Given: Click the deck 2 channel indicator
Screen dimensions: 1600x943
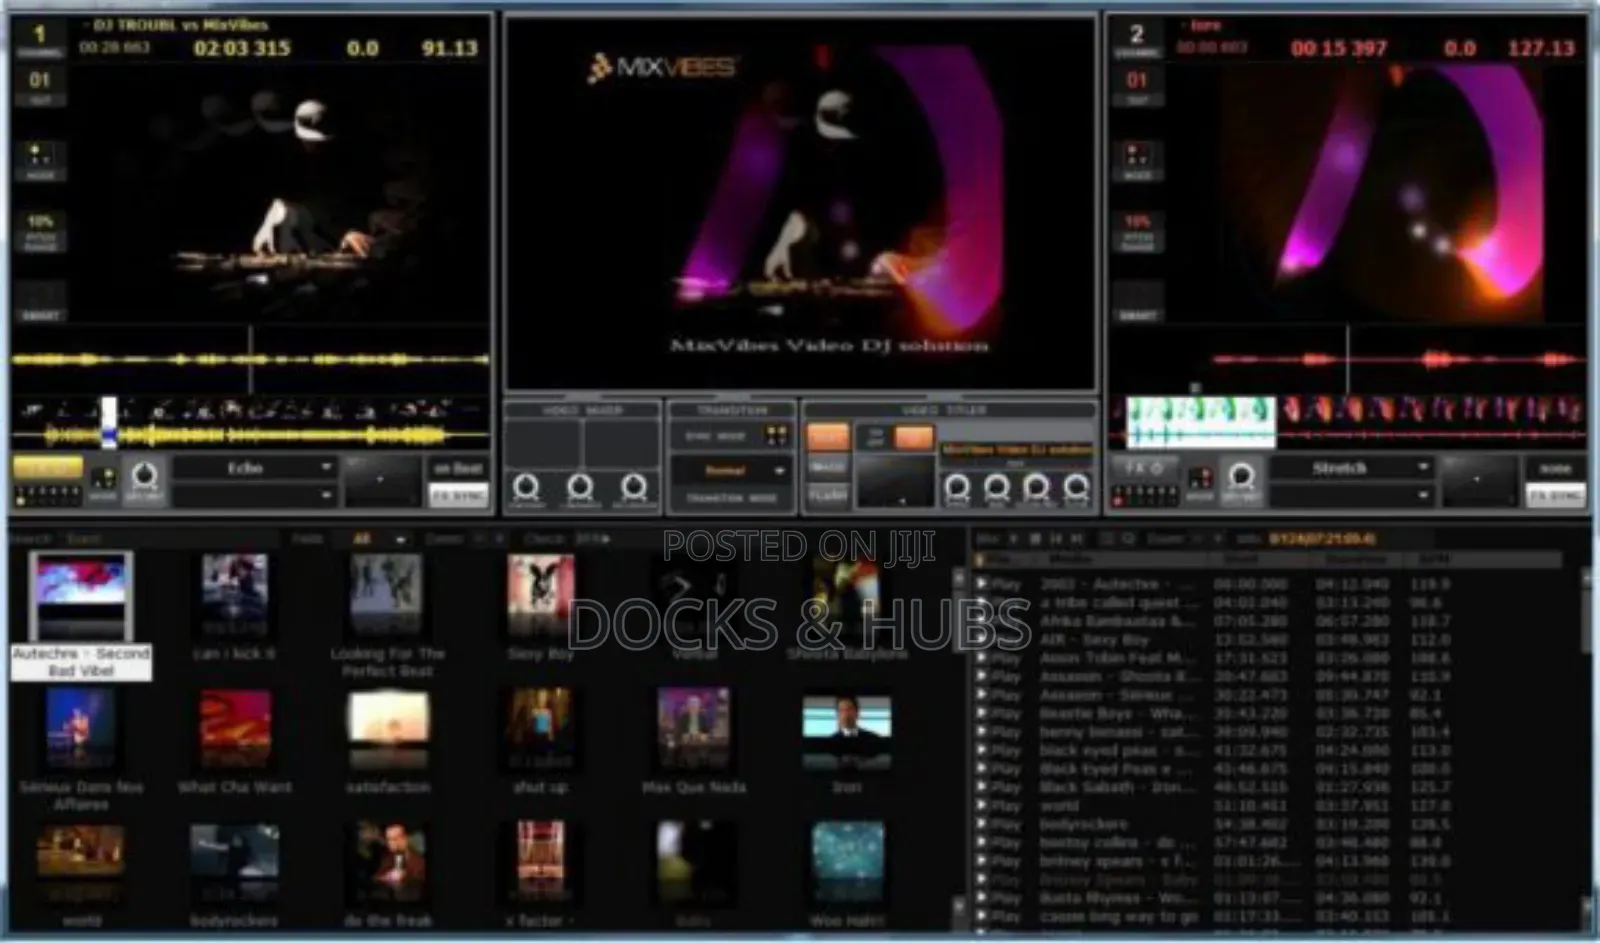Looking at the screenshot, I should (1137, 40).
